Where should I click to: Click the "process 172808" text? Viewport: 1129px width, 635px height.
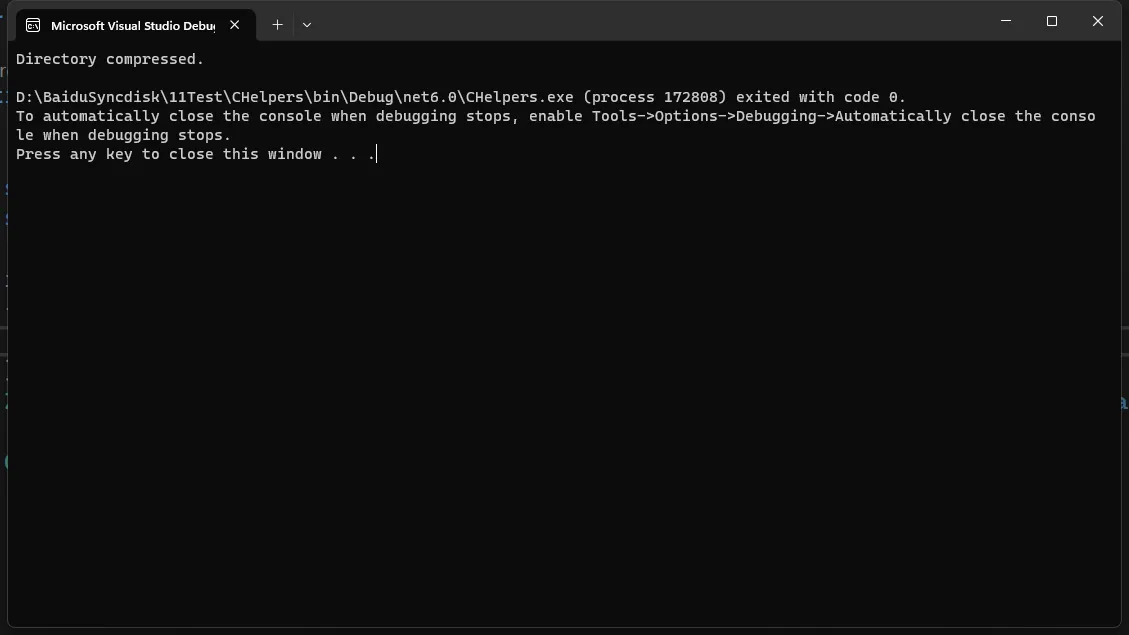click(x=655, y=97)
